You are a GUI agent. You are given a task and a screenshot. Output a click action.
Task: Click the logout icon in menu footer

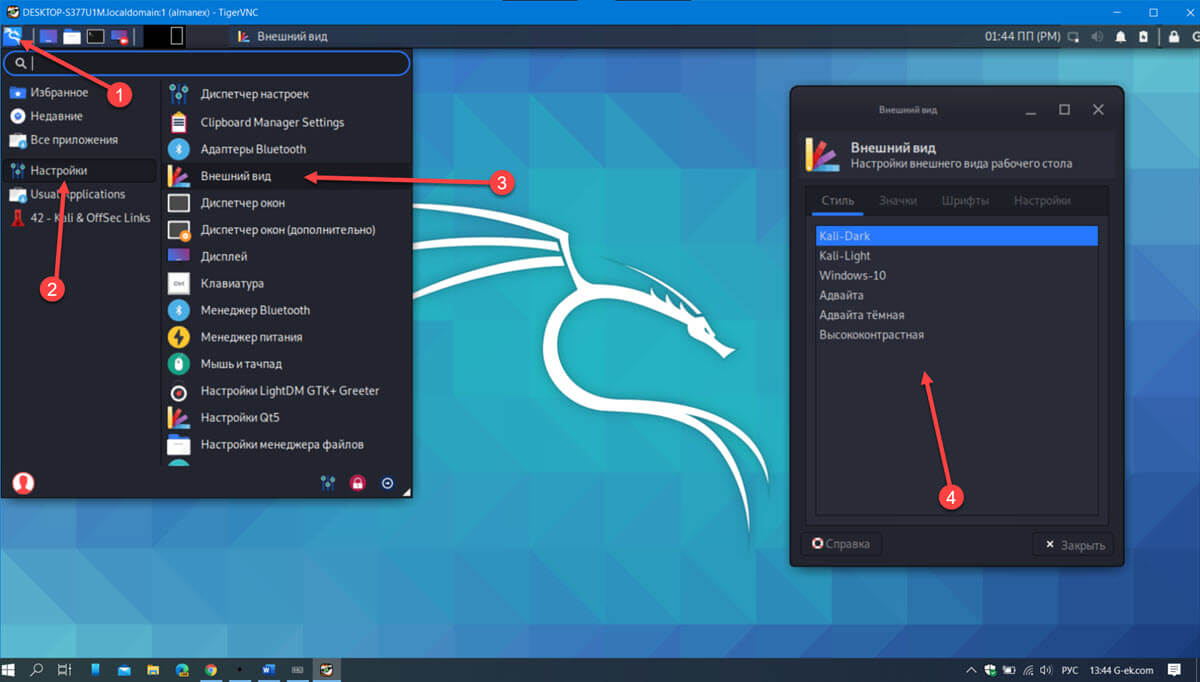(388, 484)
